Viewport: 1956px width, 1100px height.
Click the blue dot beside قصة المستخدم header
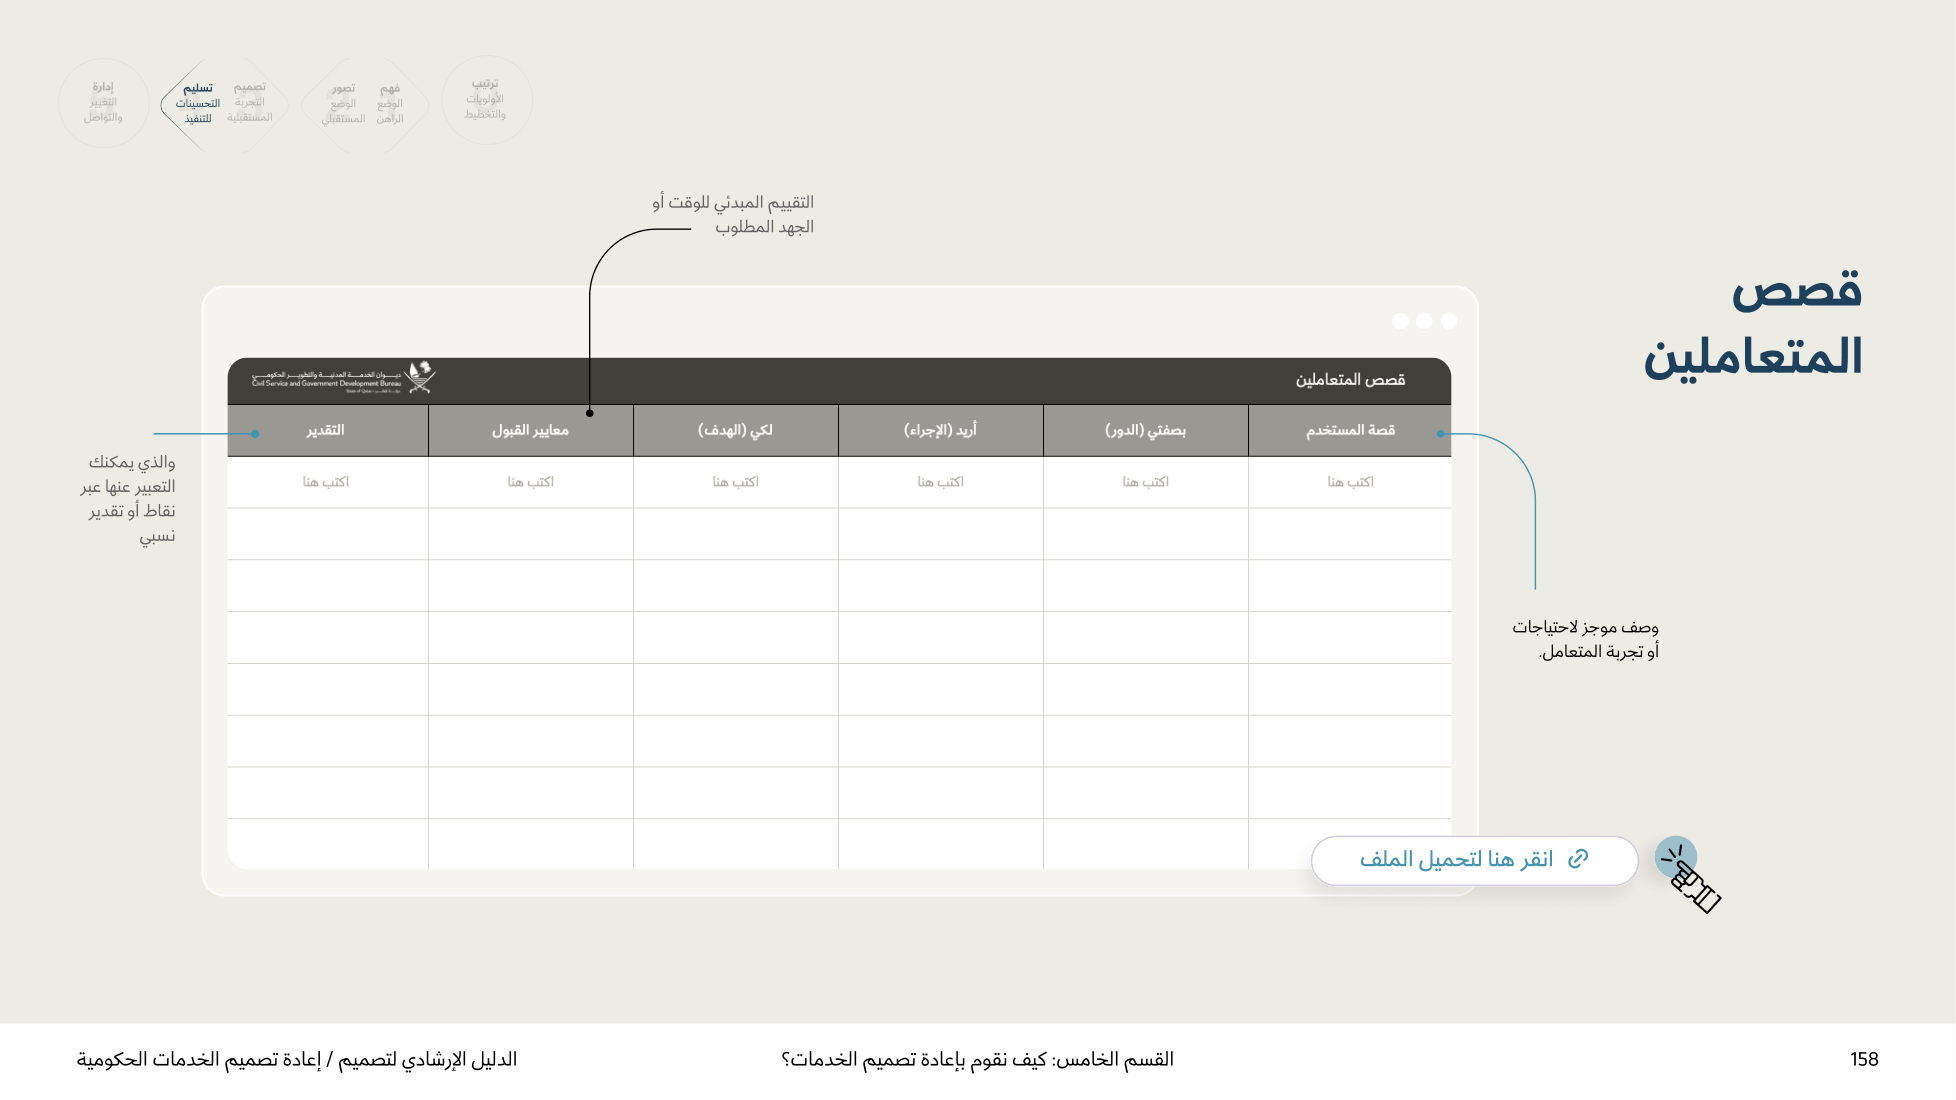[1440, 434]
